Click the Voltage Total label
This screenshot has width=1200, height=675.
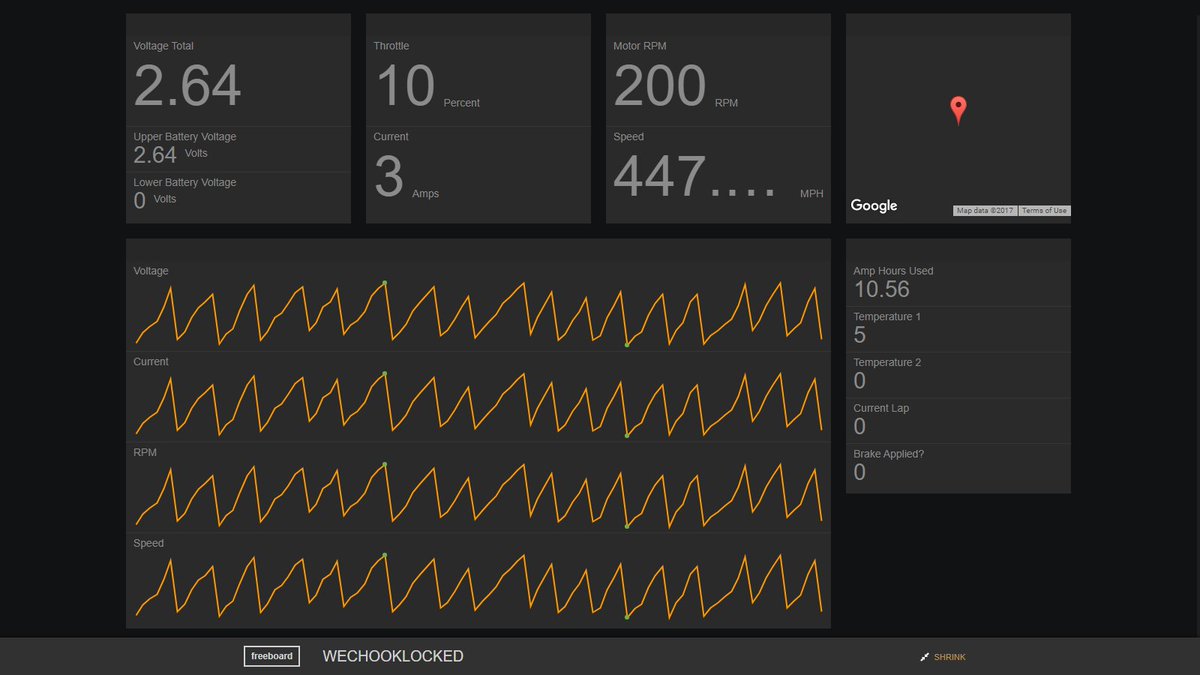(x=163, y=46)
